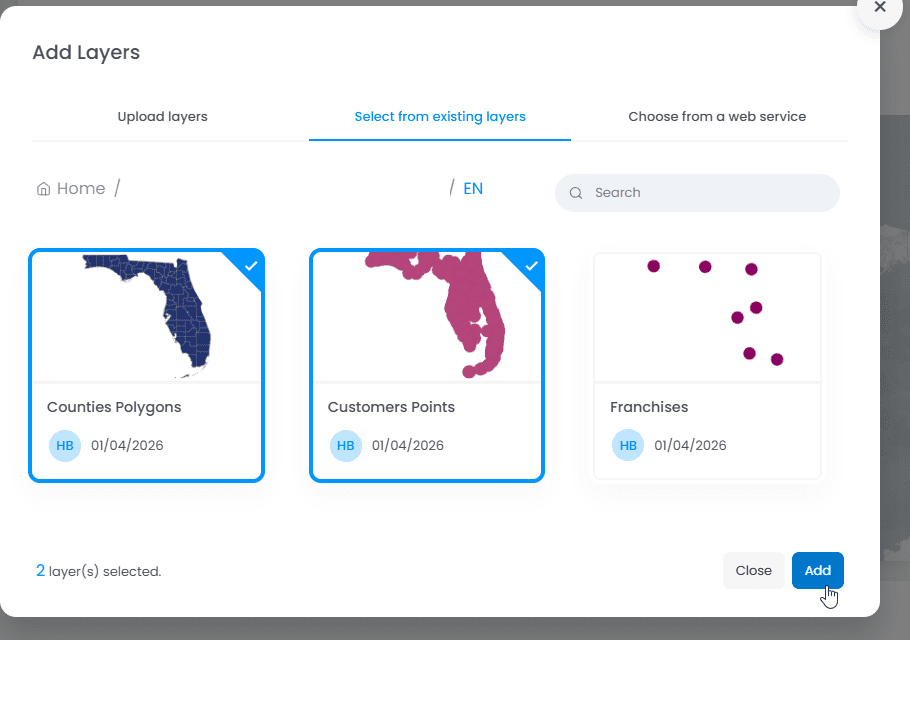Open Select from existing layers tab
The height and width of the screenshot is (708, 910).
click(x=440, y=117)
